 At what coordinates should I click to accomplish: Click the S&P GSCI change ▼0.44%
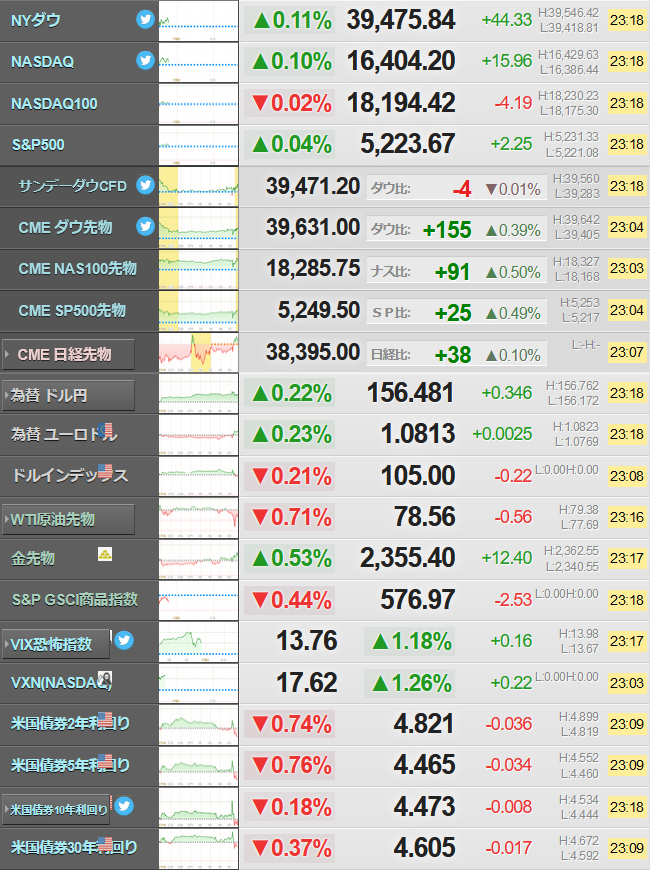(x=289, y=600)
